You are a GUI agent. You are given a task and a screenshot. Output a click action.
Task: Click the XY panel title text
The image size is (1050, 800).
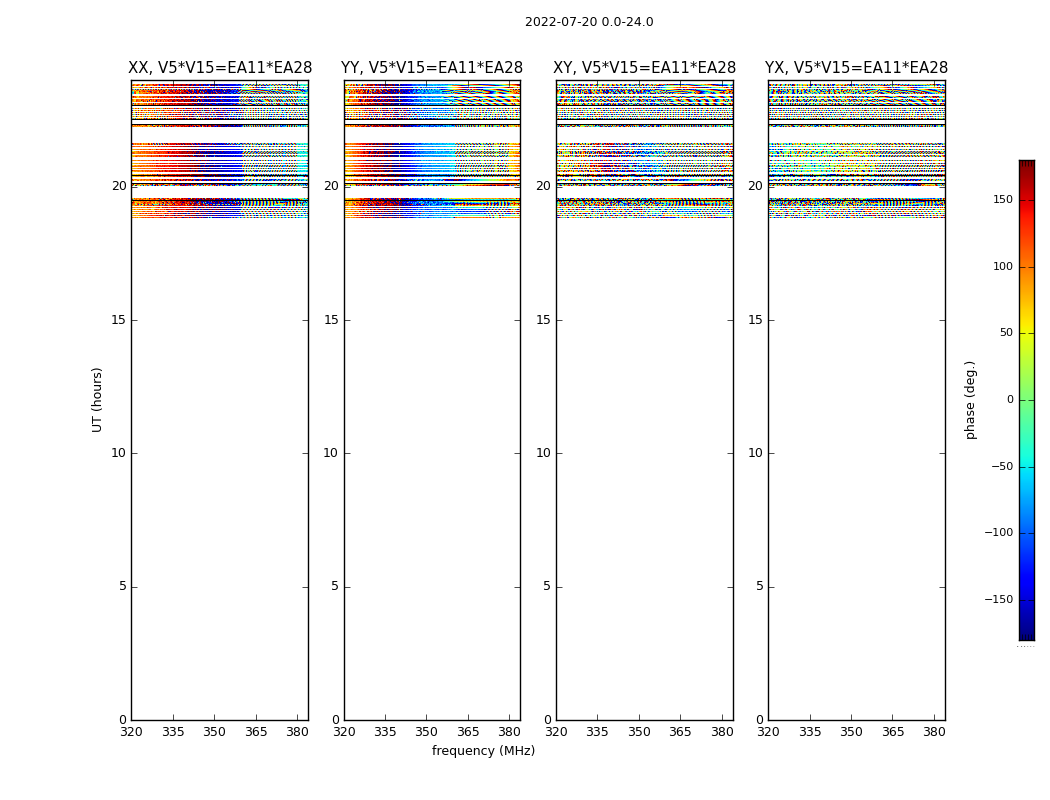pyautogui.click(x=645, y=68)
